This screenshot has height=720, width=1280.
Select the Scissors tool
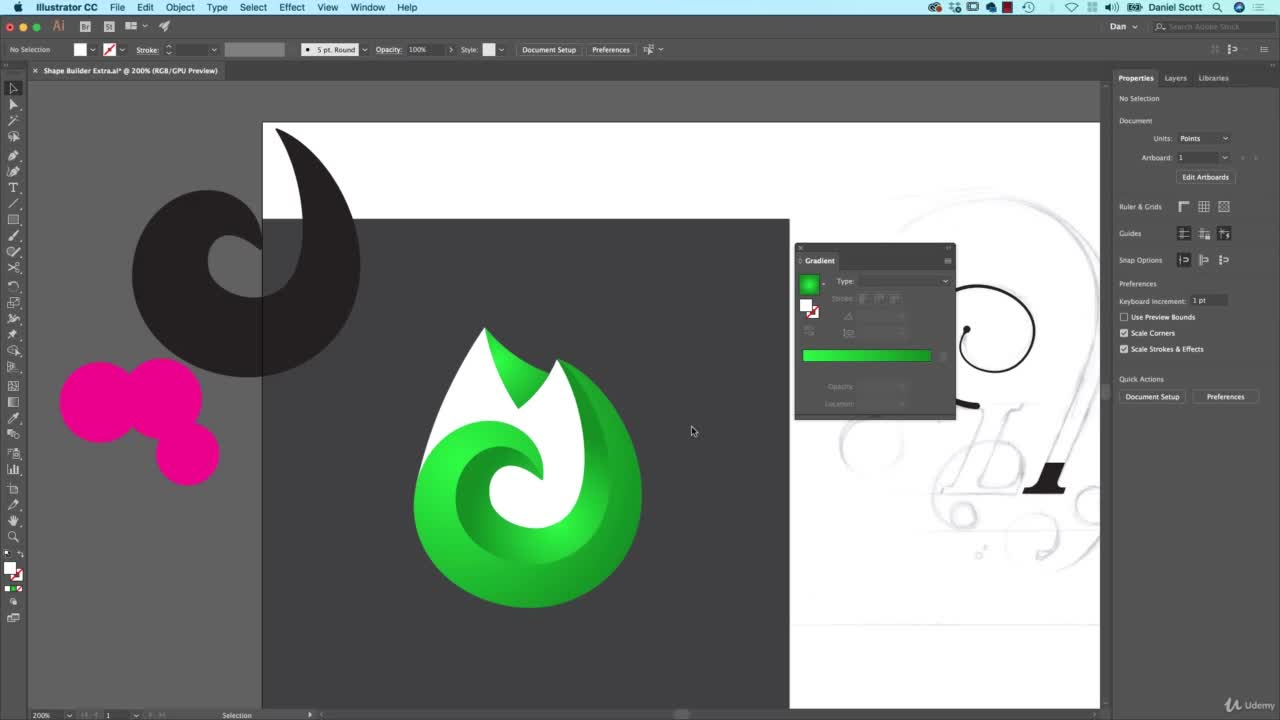coord(13,268)
